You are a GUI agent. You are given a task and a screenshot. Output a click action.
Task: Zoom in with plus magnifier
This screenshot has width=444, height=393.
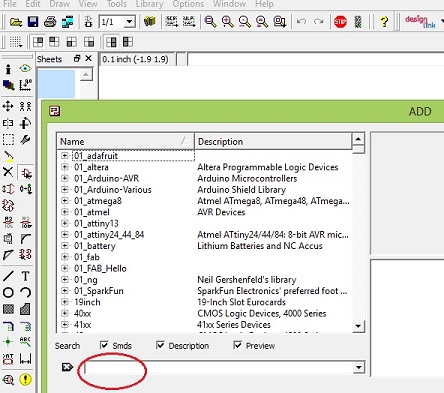pos(228,22)
